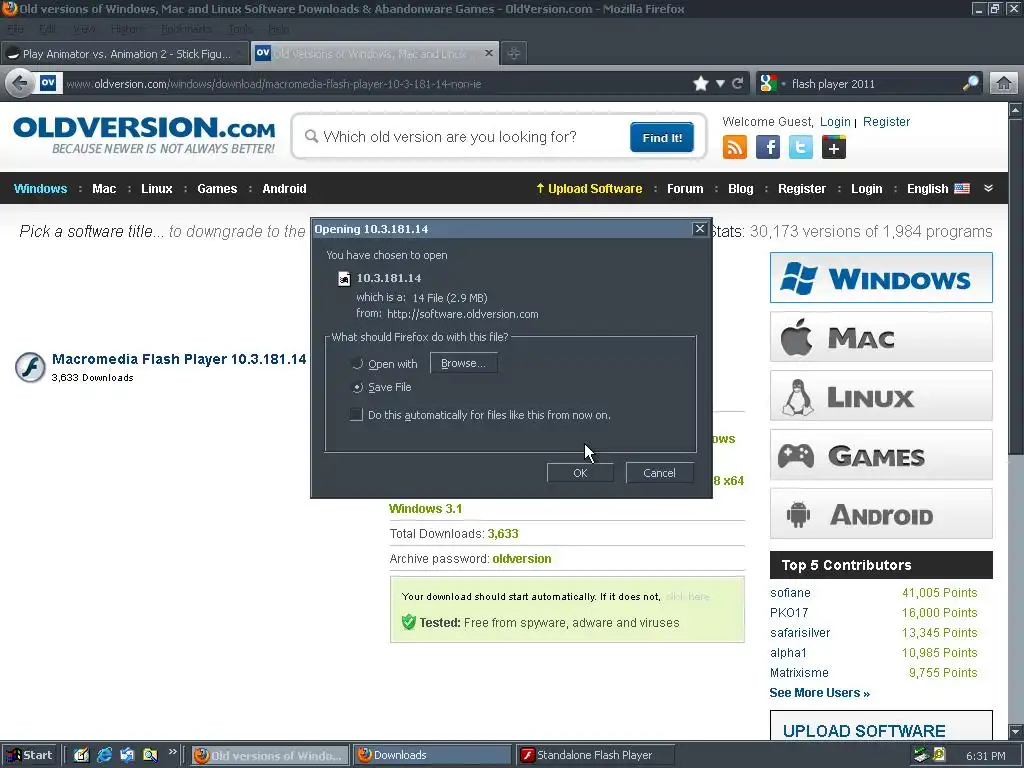Open the Windows category banner
Image resolution: width=1024 pixels, height=768 pixels.
(881, 278)
